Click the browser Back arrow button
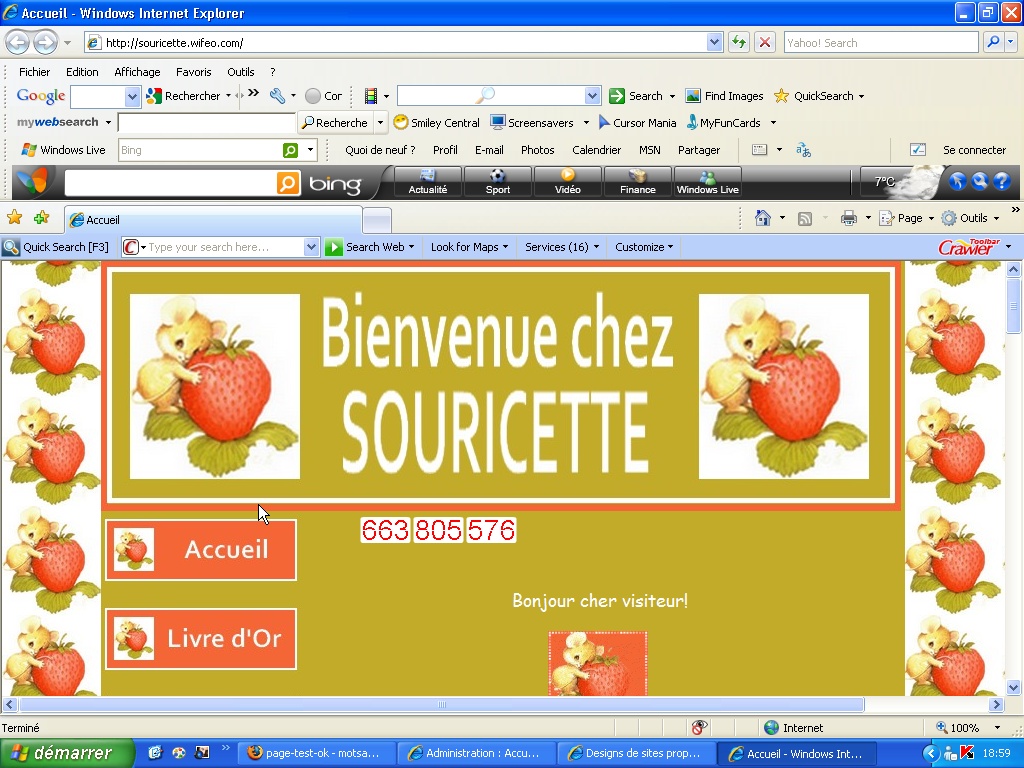 17,43
